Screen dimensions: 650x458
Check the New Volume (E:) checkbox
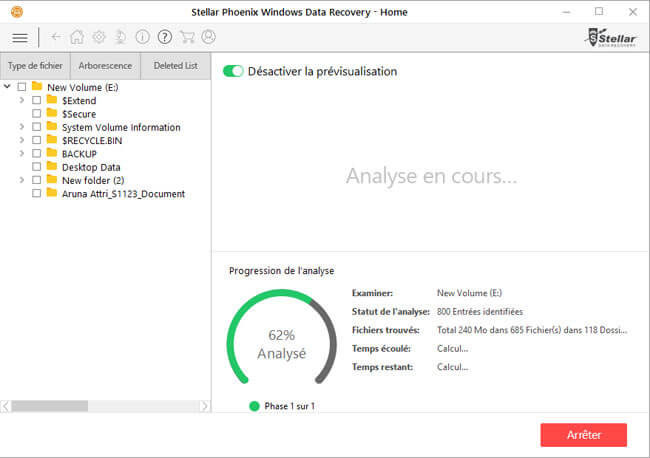tap(22, 88)
